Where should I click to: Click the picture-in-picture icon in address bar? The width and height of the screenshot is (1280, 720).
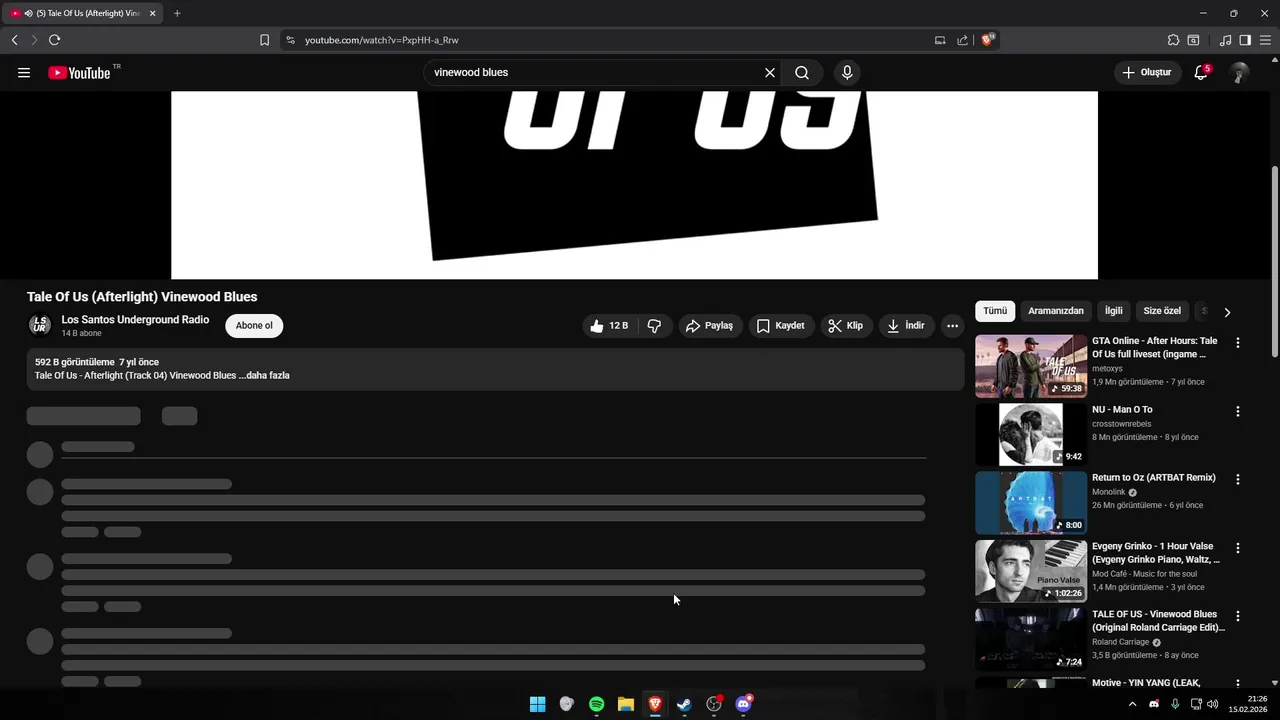pos(940,40)
